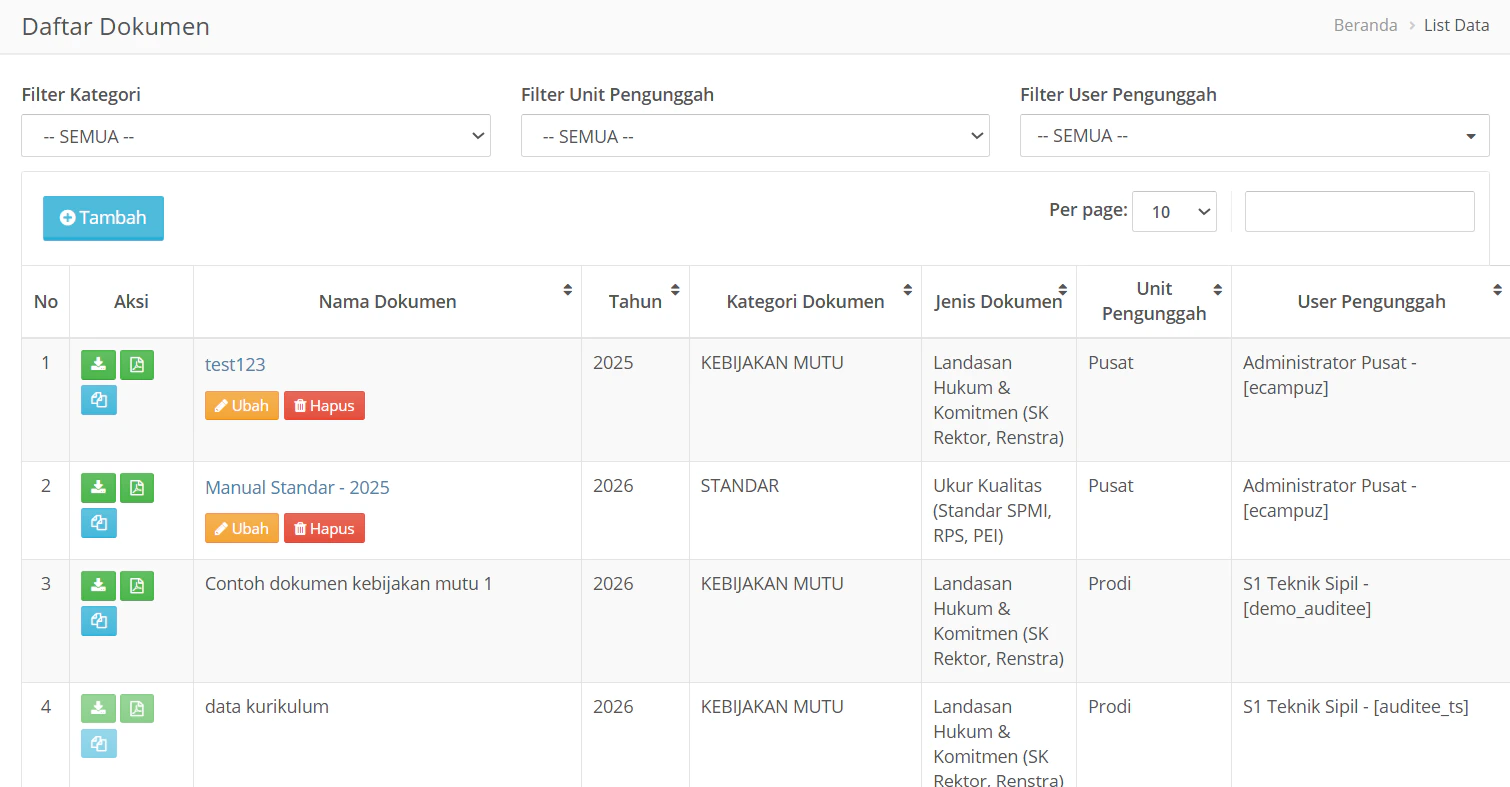Duplicate the Manual Standar - 2025 entry

(98, 522)
